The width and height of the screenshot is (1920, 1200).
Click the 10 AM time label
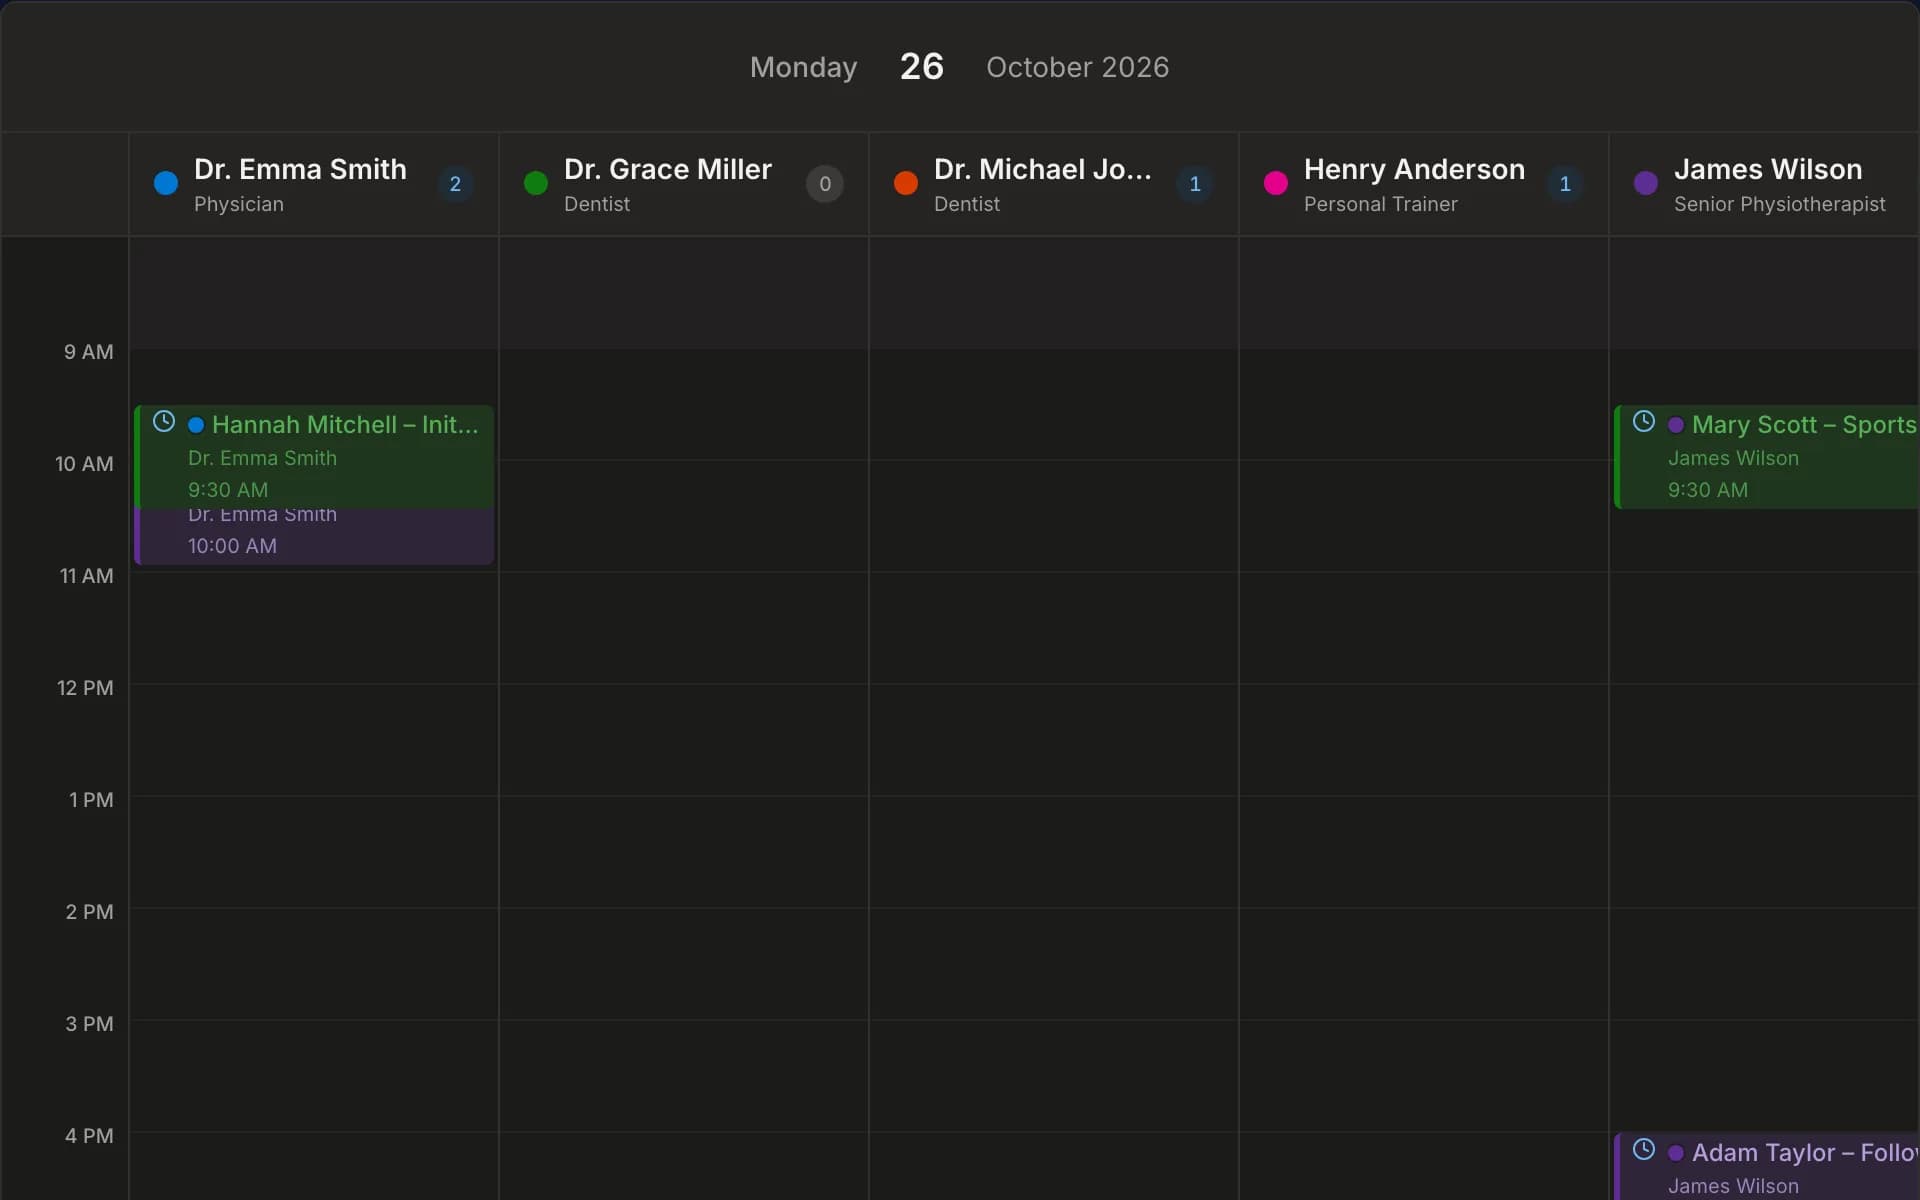(84, 464)
